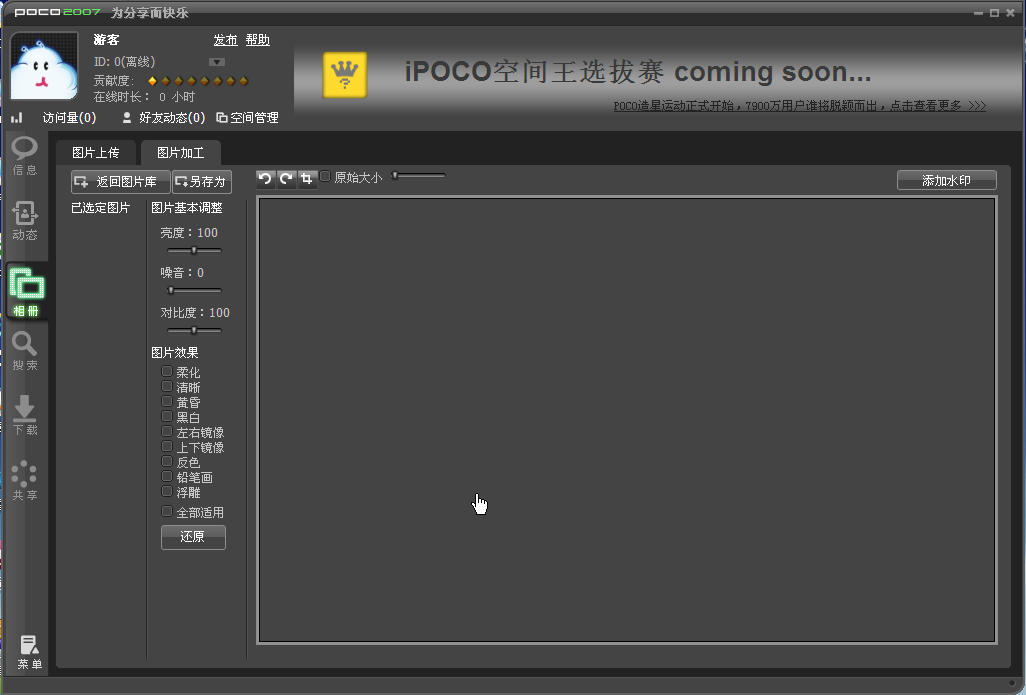The width and height of the screenshot is (1026, 695).
Task: Click the 添加水印 add watermark button
Action: 946,180
